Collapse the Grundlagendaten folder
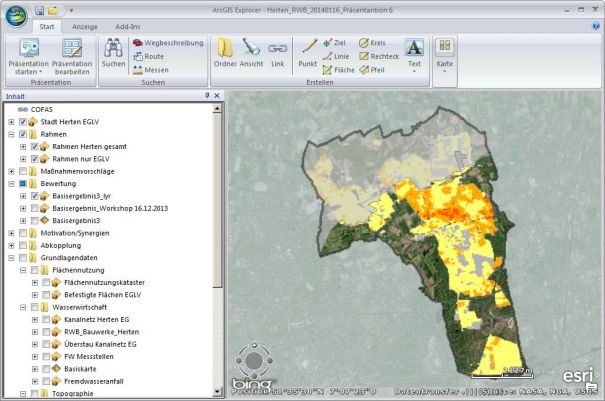 11,258
